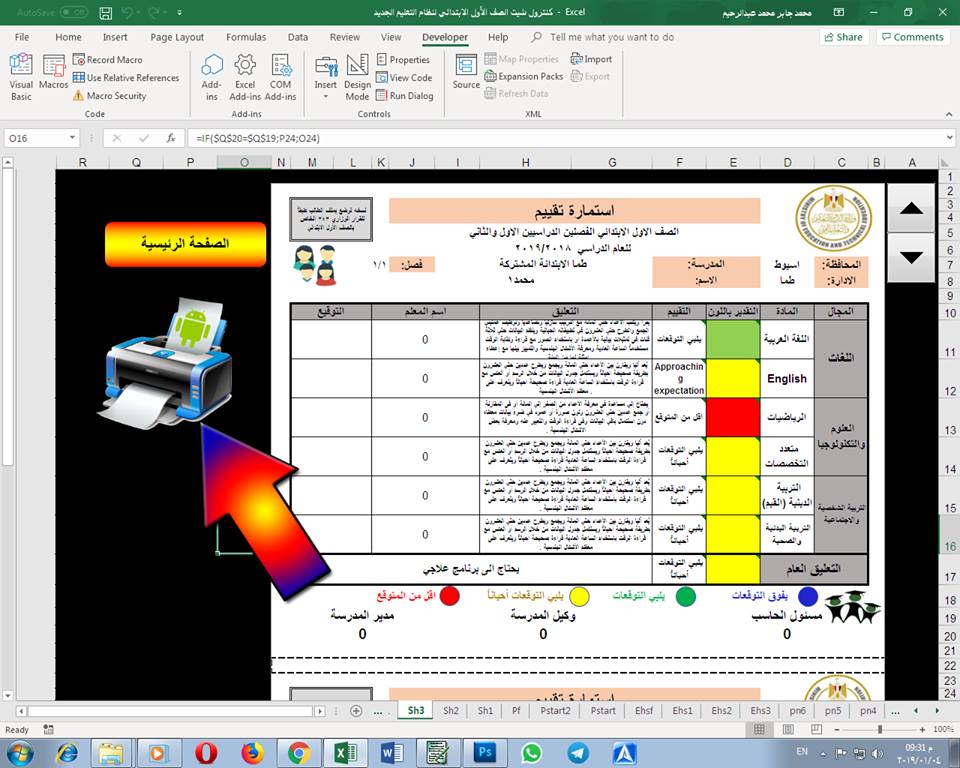Open the Review tab

[345, 37]
